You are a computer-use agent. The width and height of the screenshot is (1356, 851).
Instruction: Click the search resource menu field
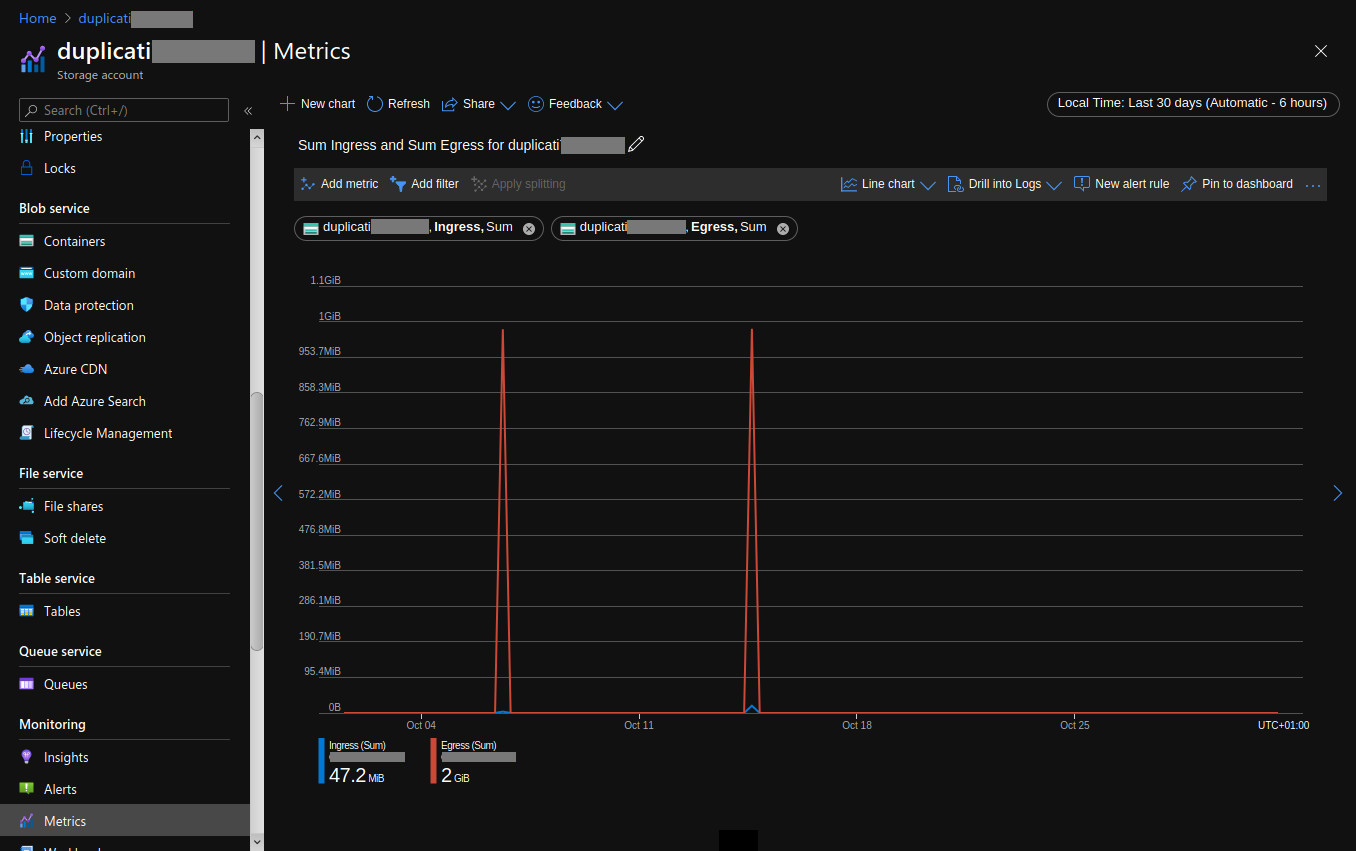124,110
